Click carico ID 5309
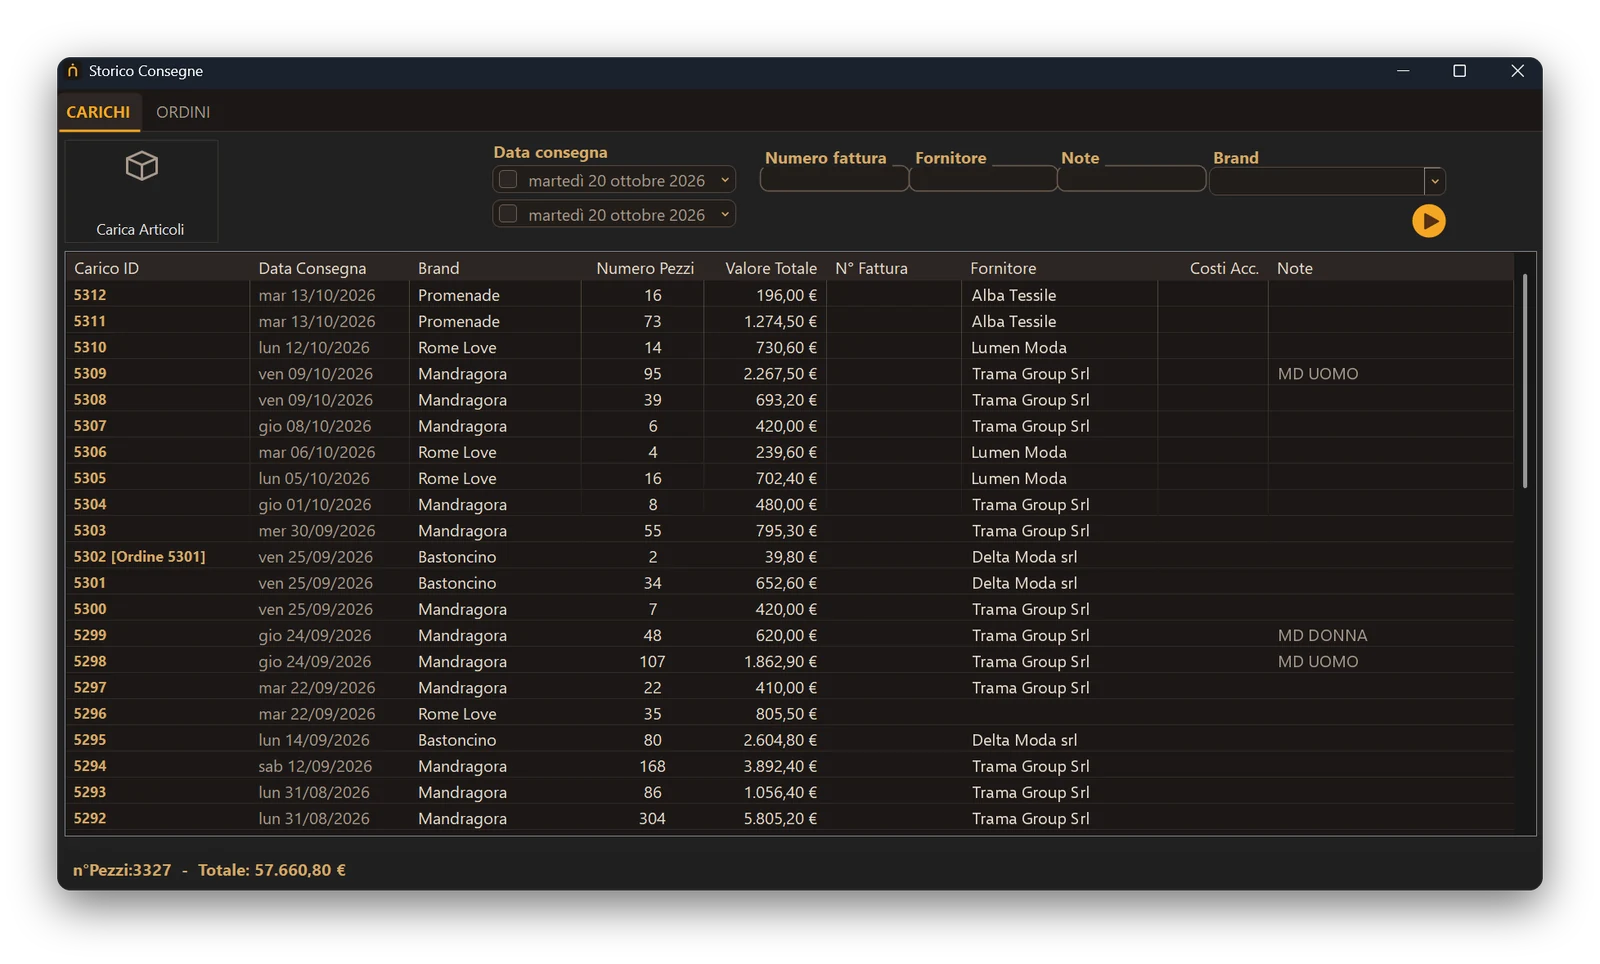1600x964 pixels. (x=90, y=373)
